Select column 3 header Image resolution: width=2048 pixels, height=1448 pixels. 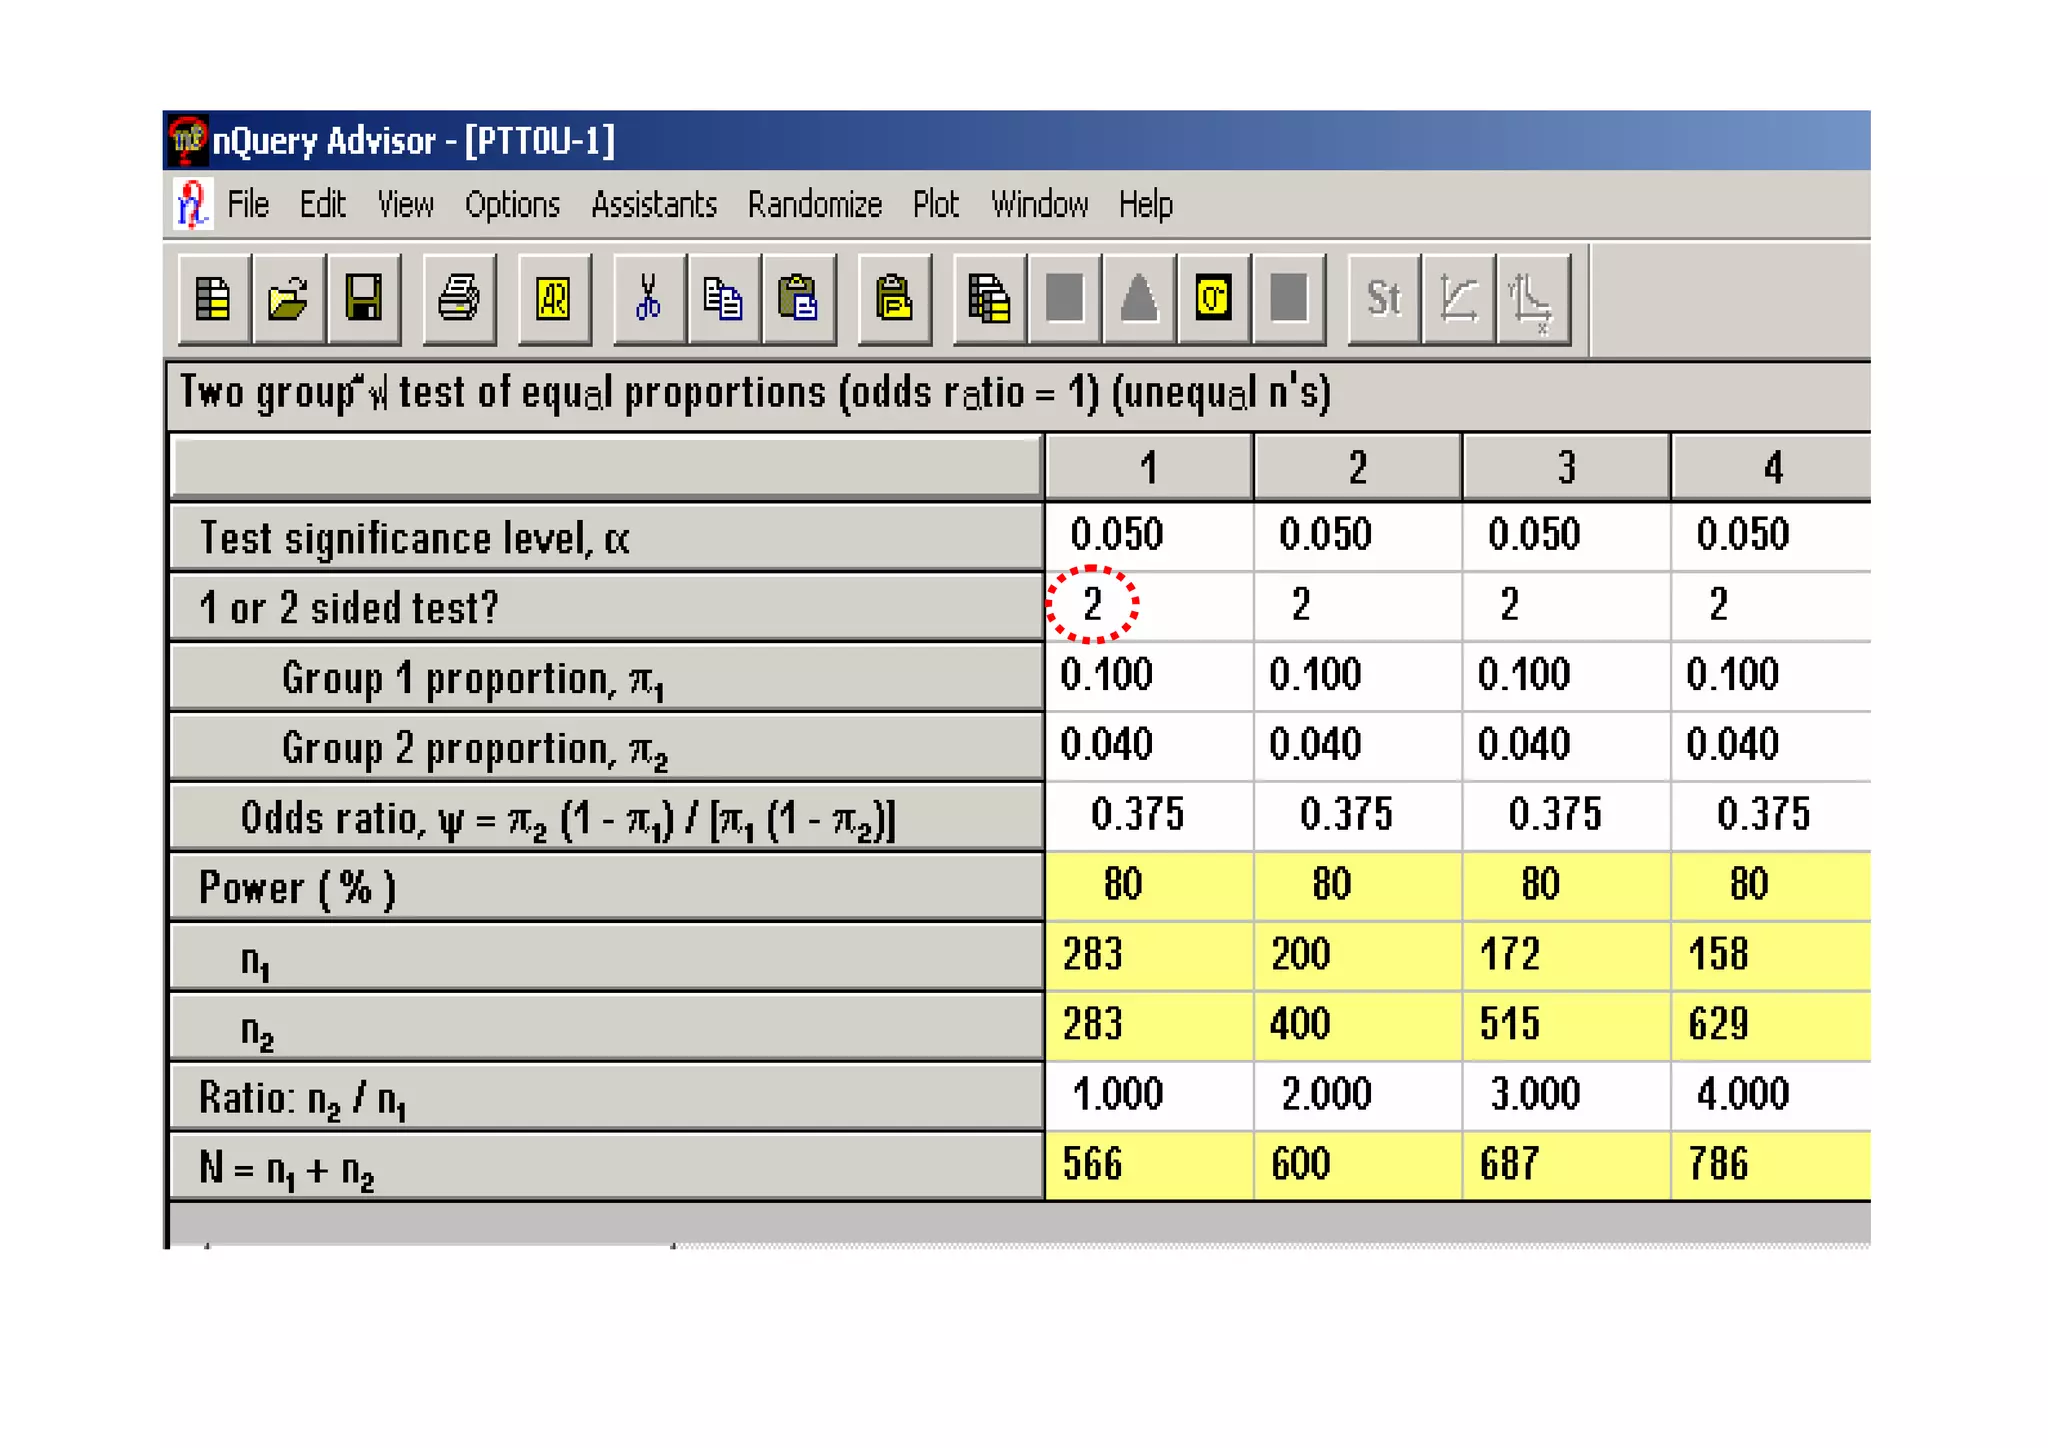click(1565, 467)
